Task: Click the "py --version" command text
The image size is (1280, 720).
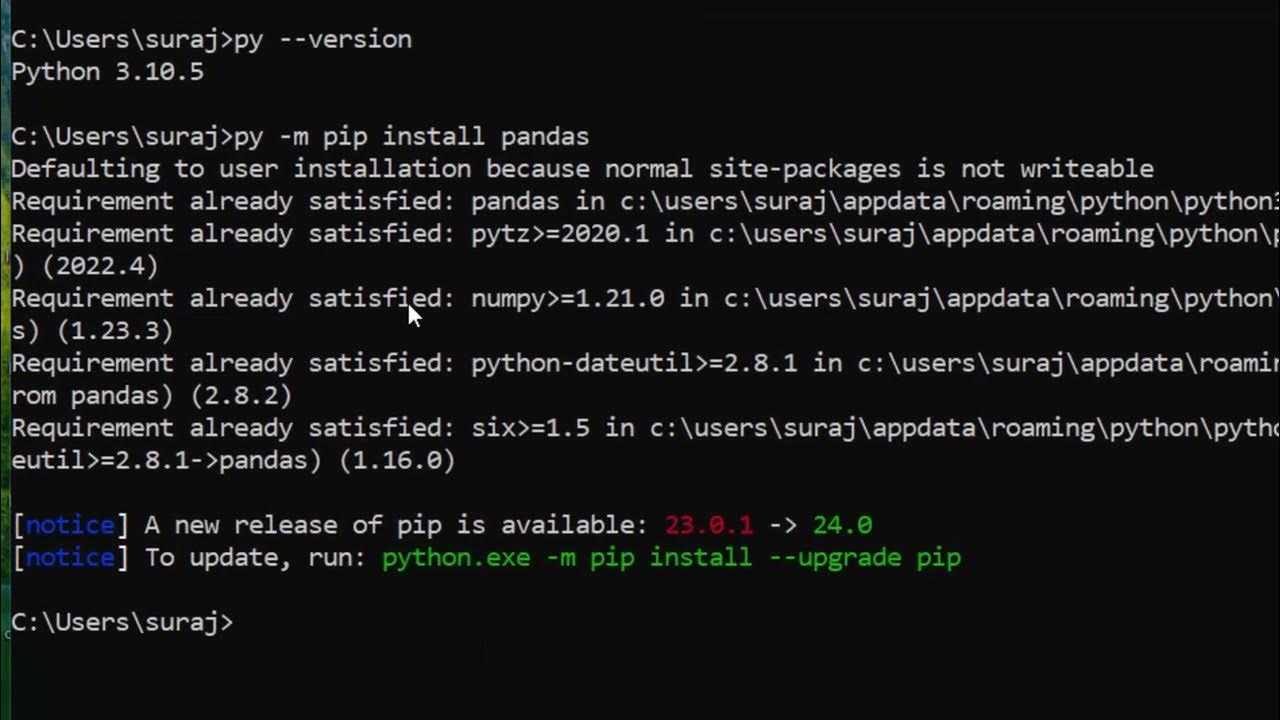Action: click(322, 40)
